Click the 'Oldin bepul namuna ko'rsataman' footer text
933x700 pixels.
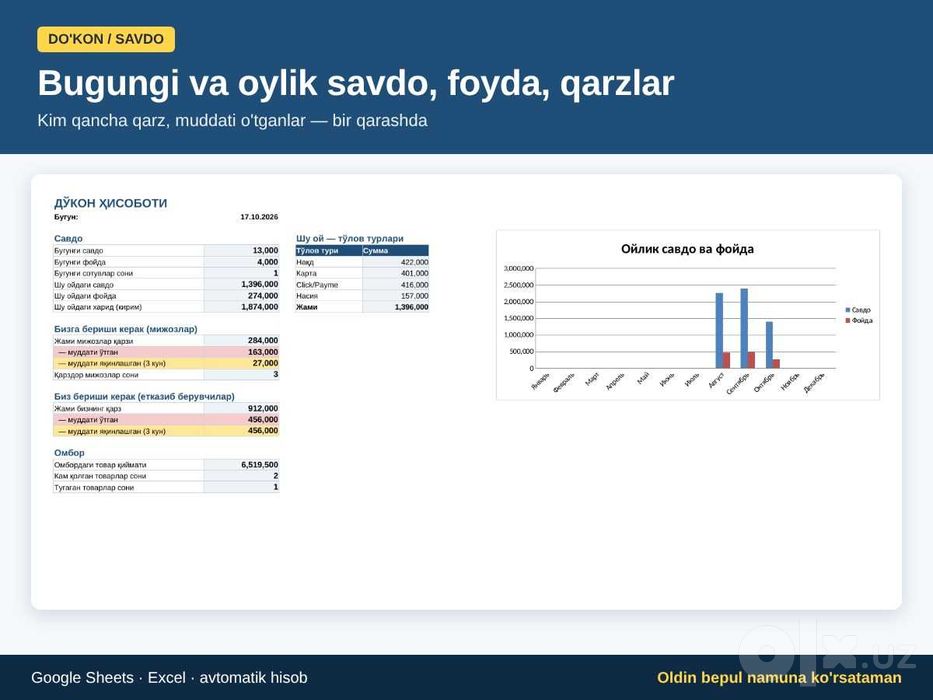779,678
